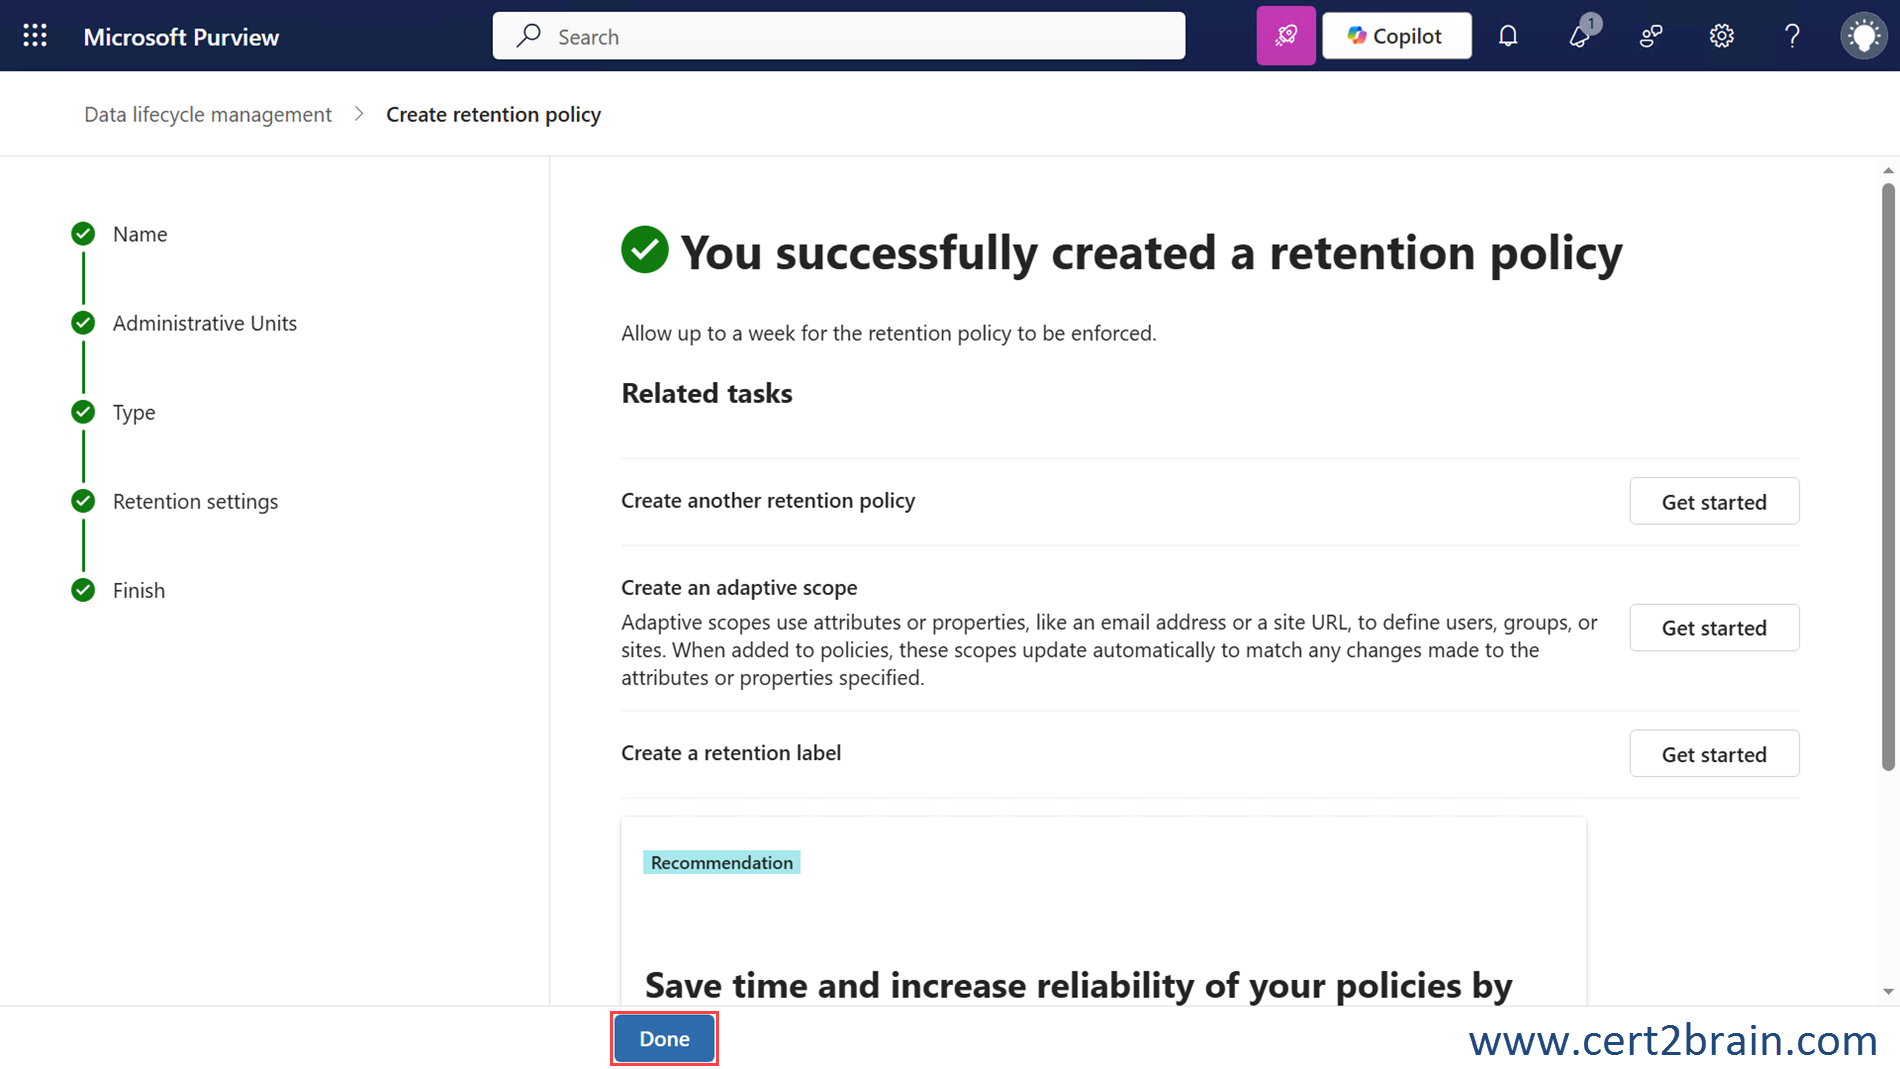Image resolution: width=1900 pixels, height=1069 pixels.
Task: Open the notifications bell icon
Action: click(1508, 36)
